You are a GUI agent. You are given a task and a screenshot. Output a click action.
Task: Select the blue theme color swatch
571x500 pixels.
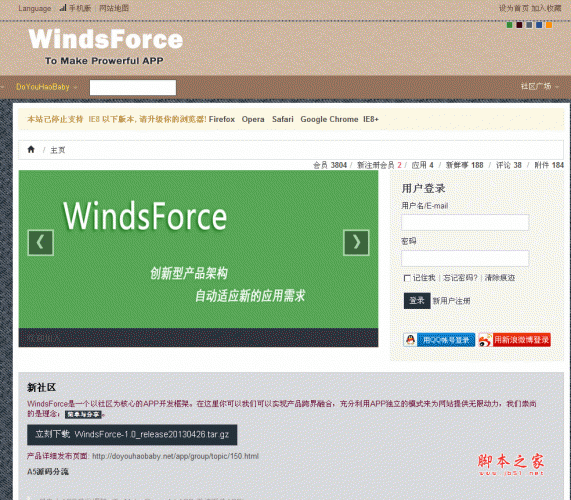coord(539,25)
